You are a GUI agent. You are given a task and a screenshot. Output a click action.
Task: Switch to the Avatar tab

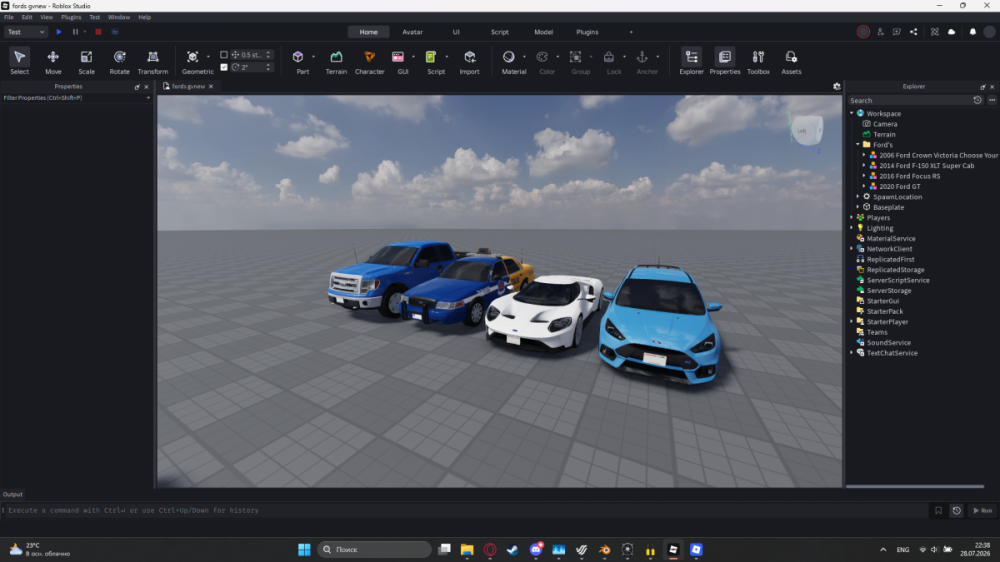pos(413,32)
